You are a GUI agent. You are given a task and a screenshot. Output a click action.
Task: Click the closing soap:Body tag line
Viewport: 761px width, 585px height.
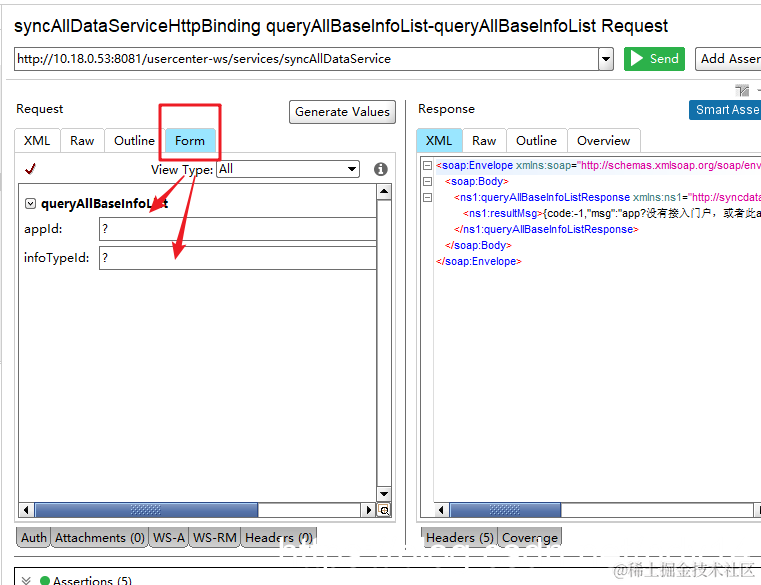(478, 246)
